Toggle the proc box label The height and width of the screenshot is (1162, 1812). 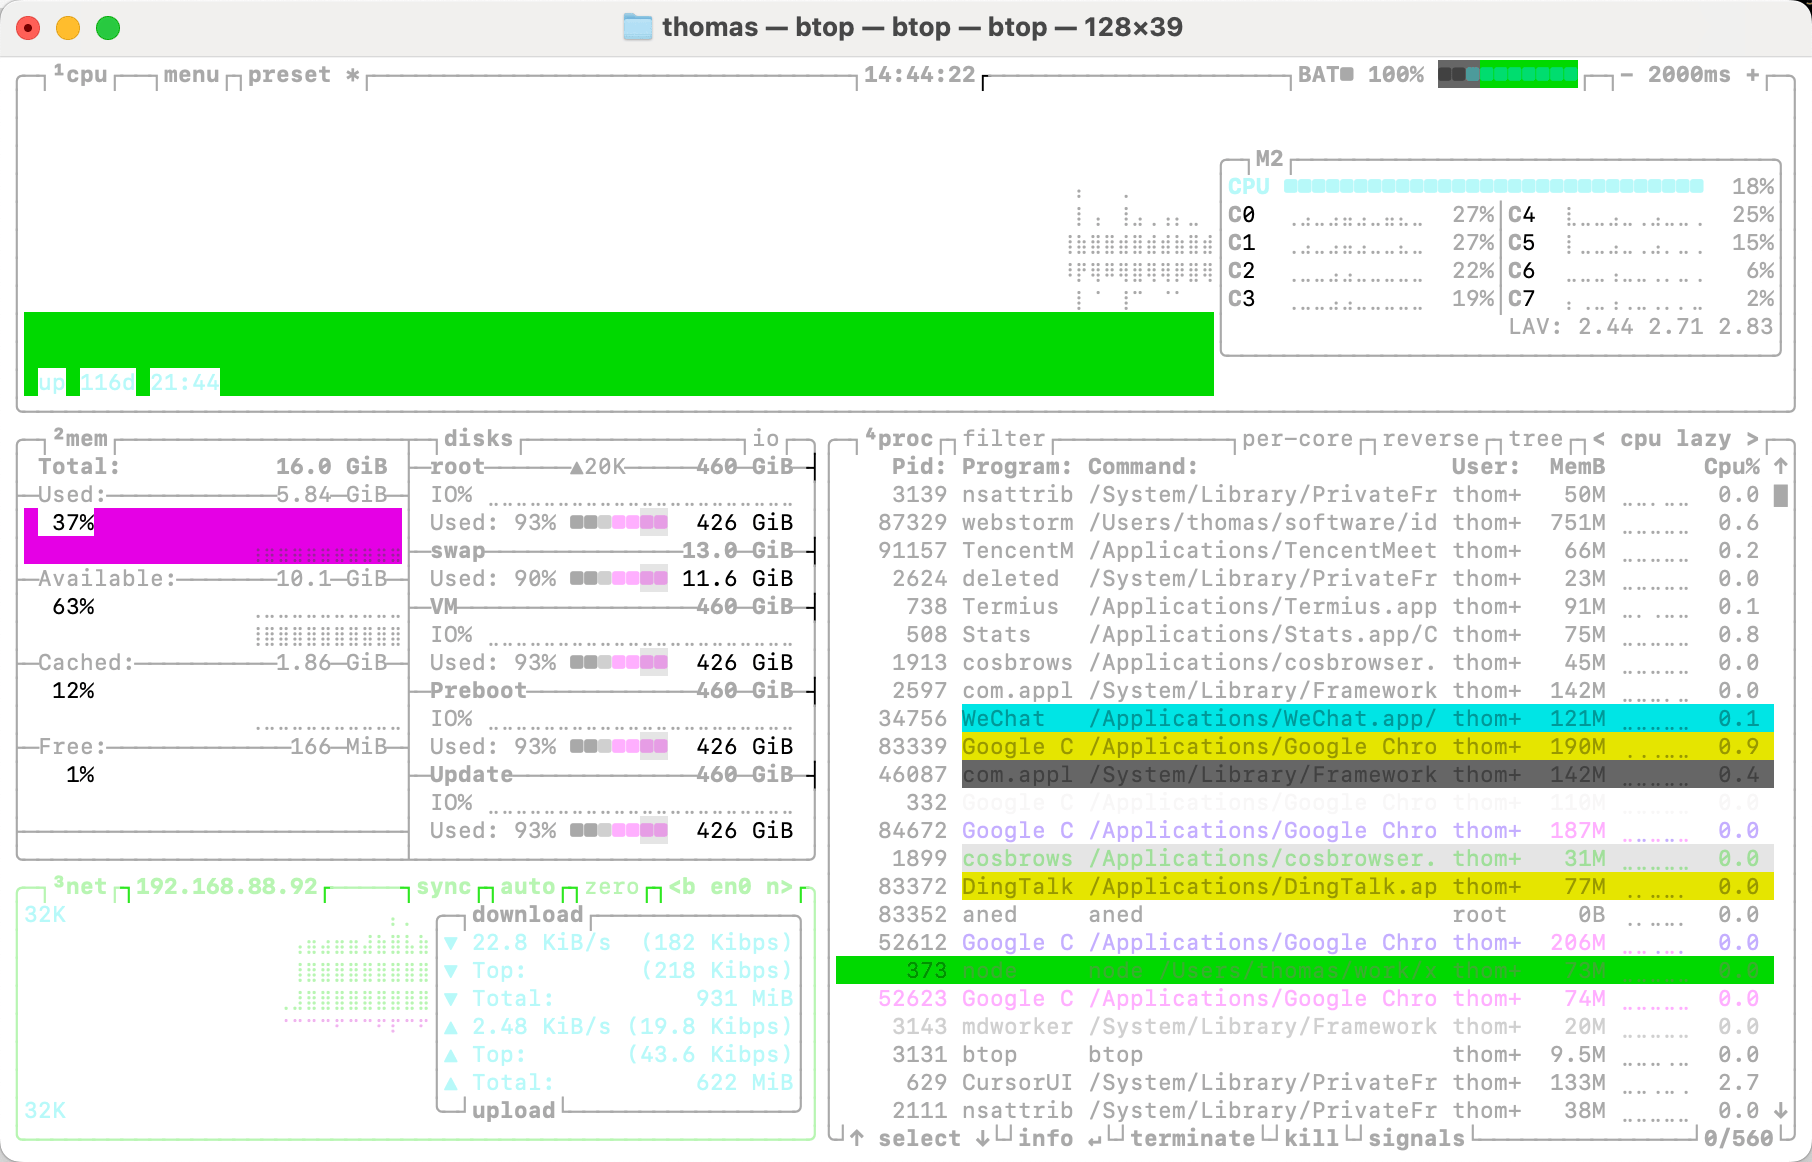(899, 439)
